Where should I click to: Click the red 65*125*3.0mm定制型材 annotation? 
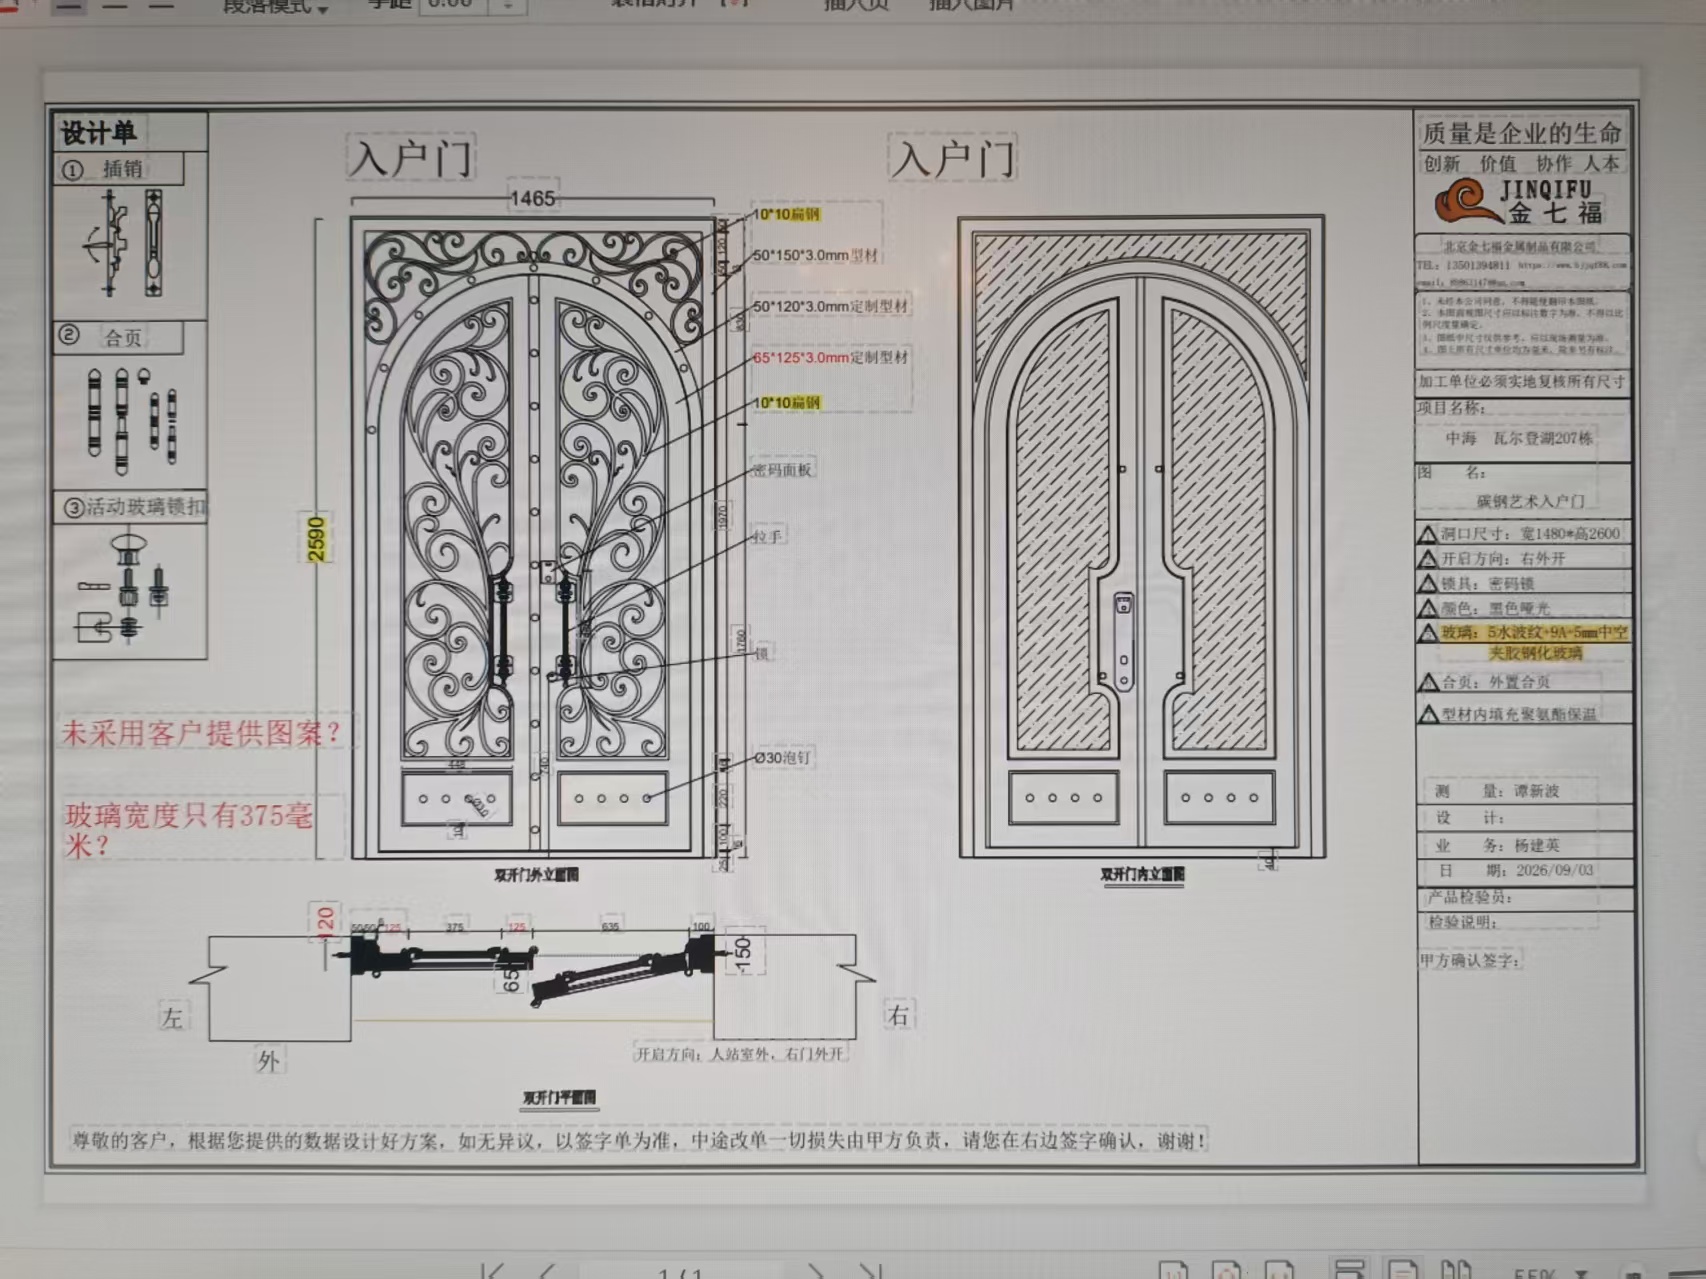830,357
